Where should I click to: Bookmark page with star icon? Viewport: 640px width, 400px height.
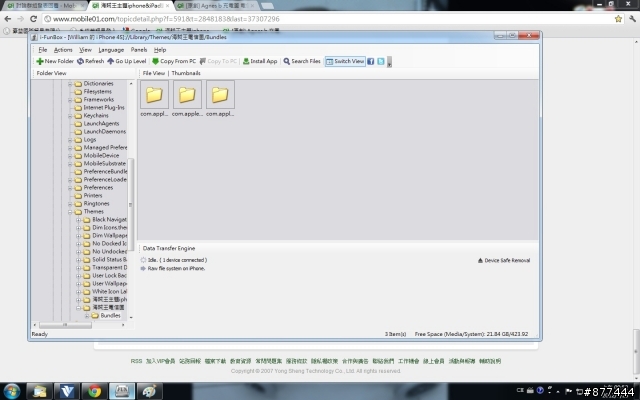pyautogui.click(x=618, y=19)
